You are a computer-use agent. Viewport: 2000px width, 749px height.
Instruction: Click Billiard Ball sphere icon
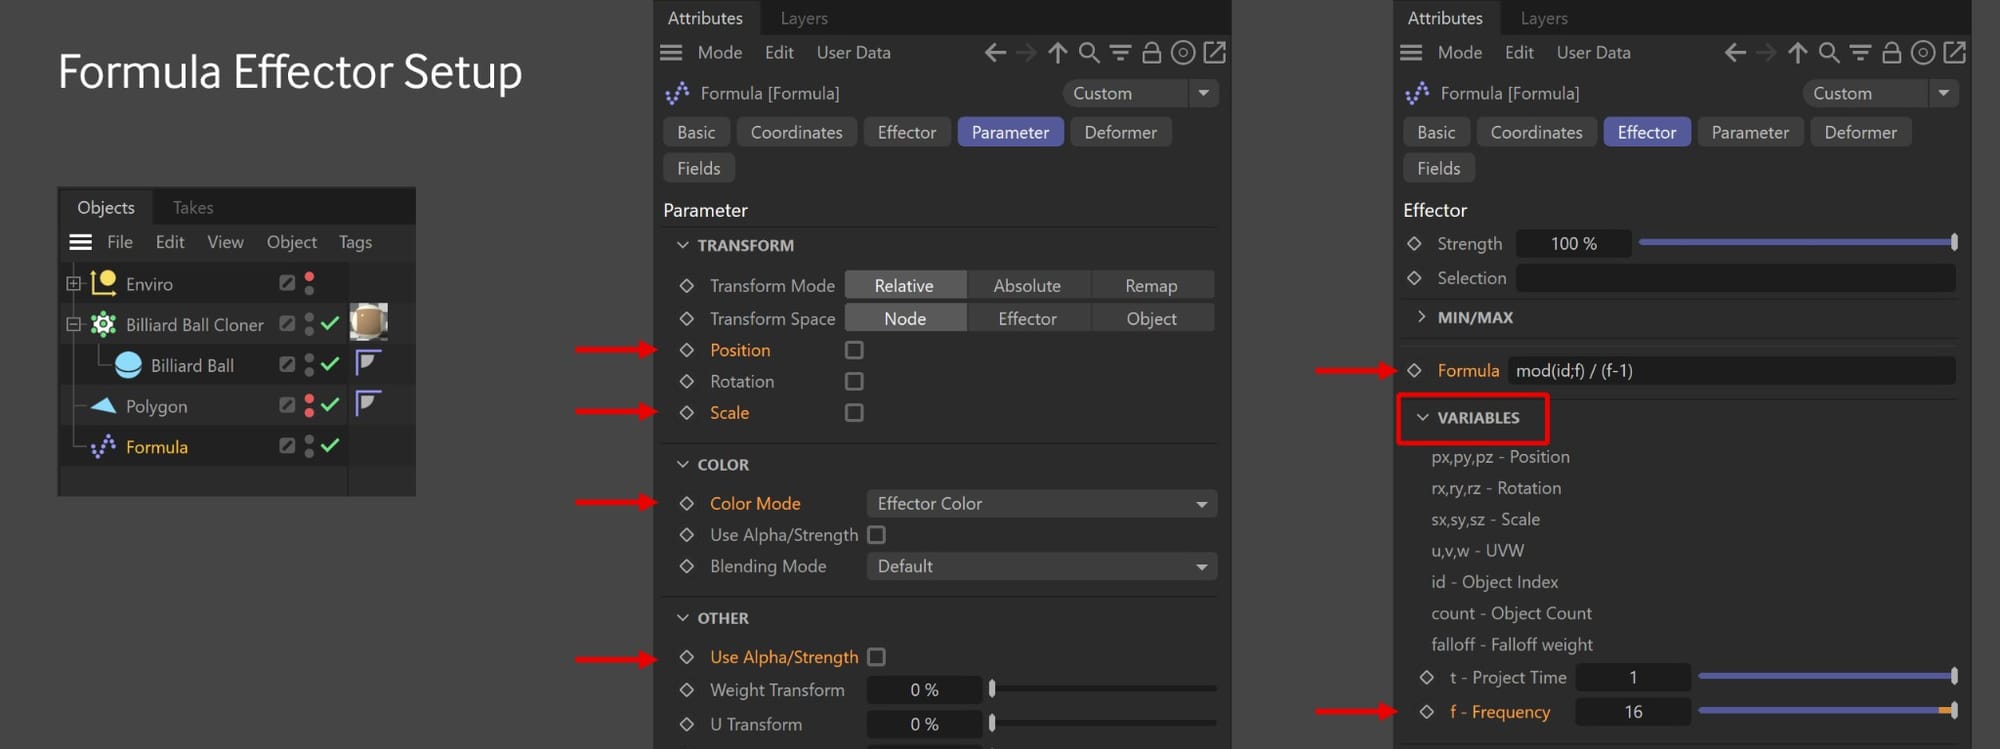coord(128,365)
